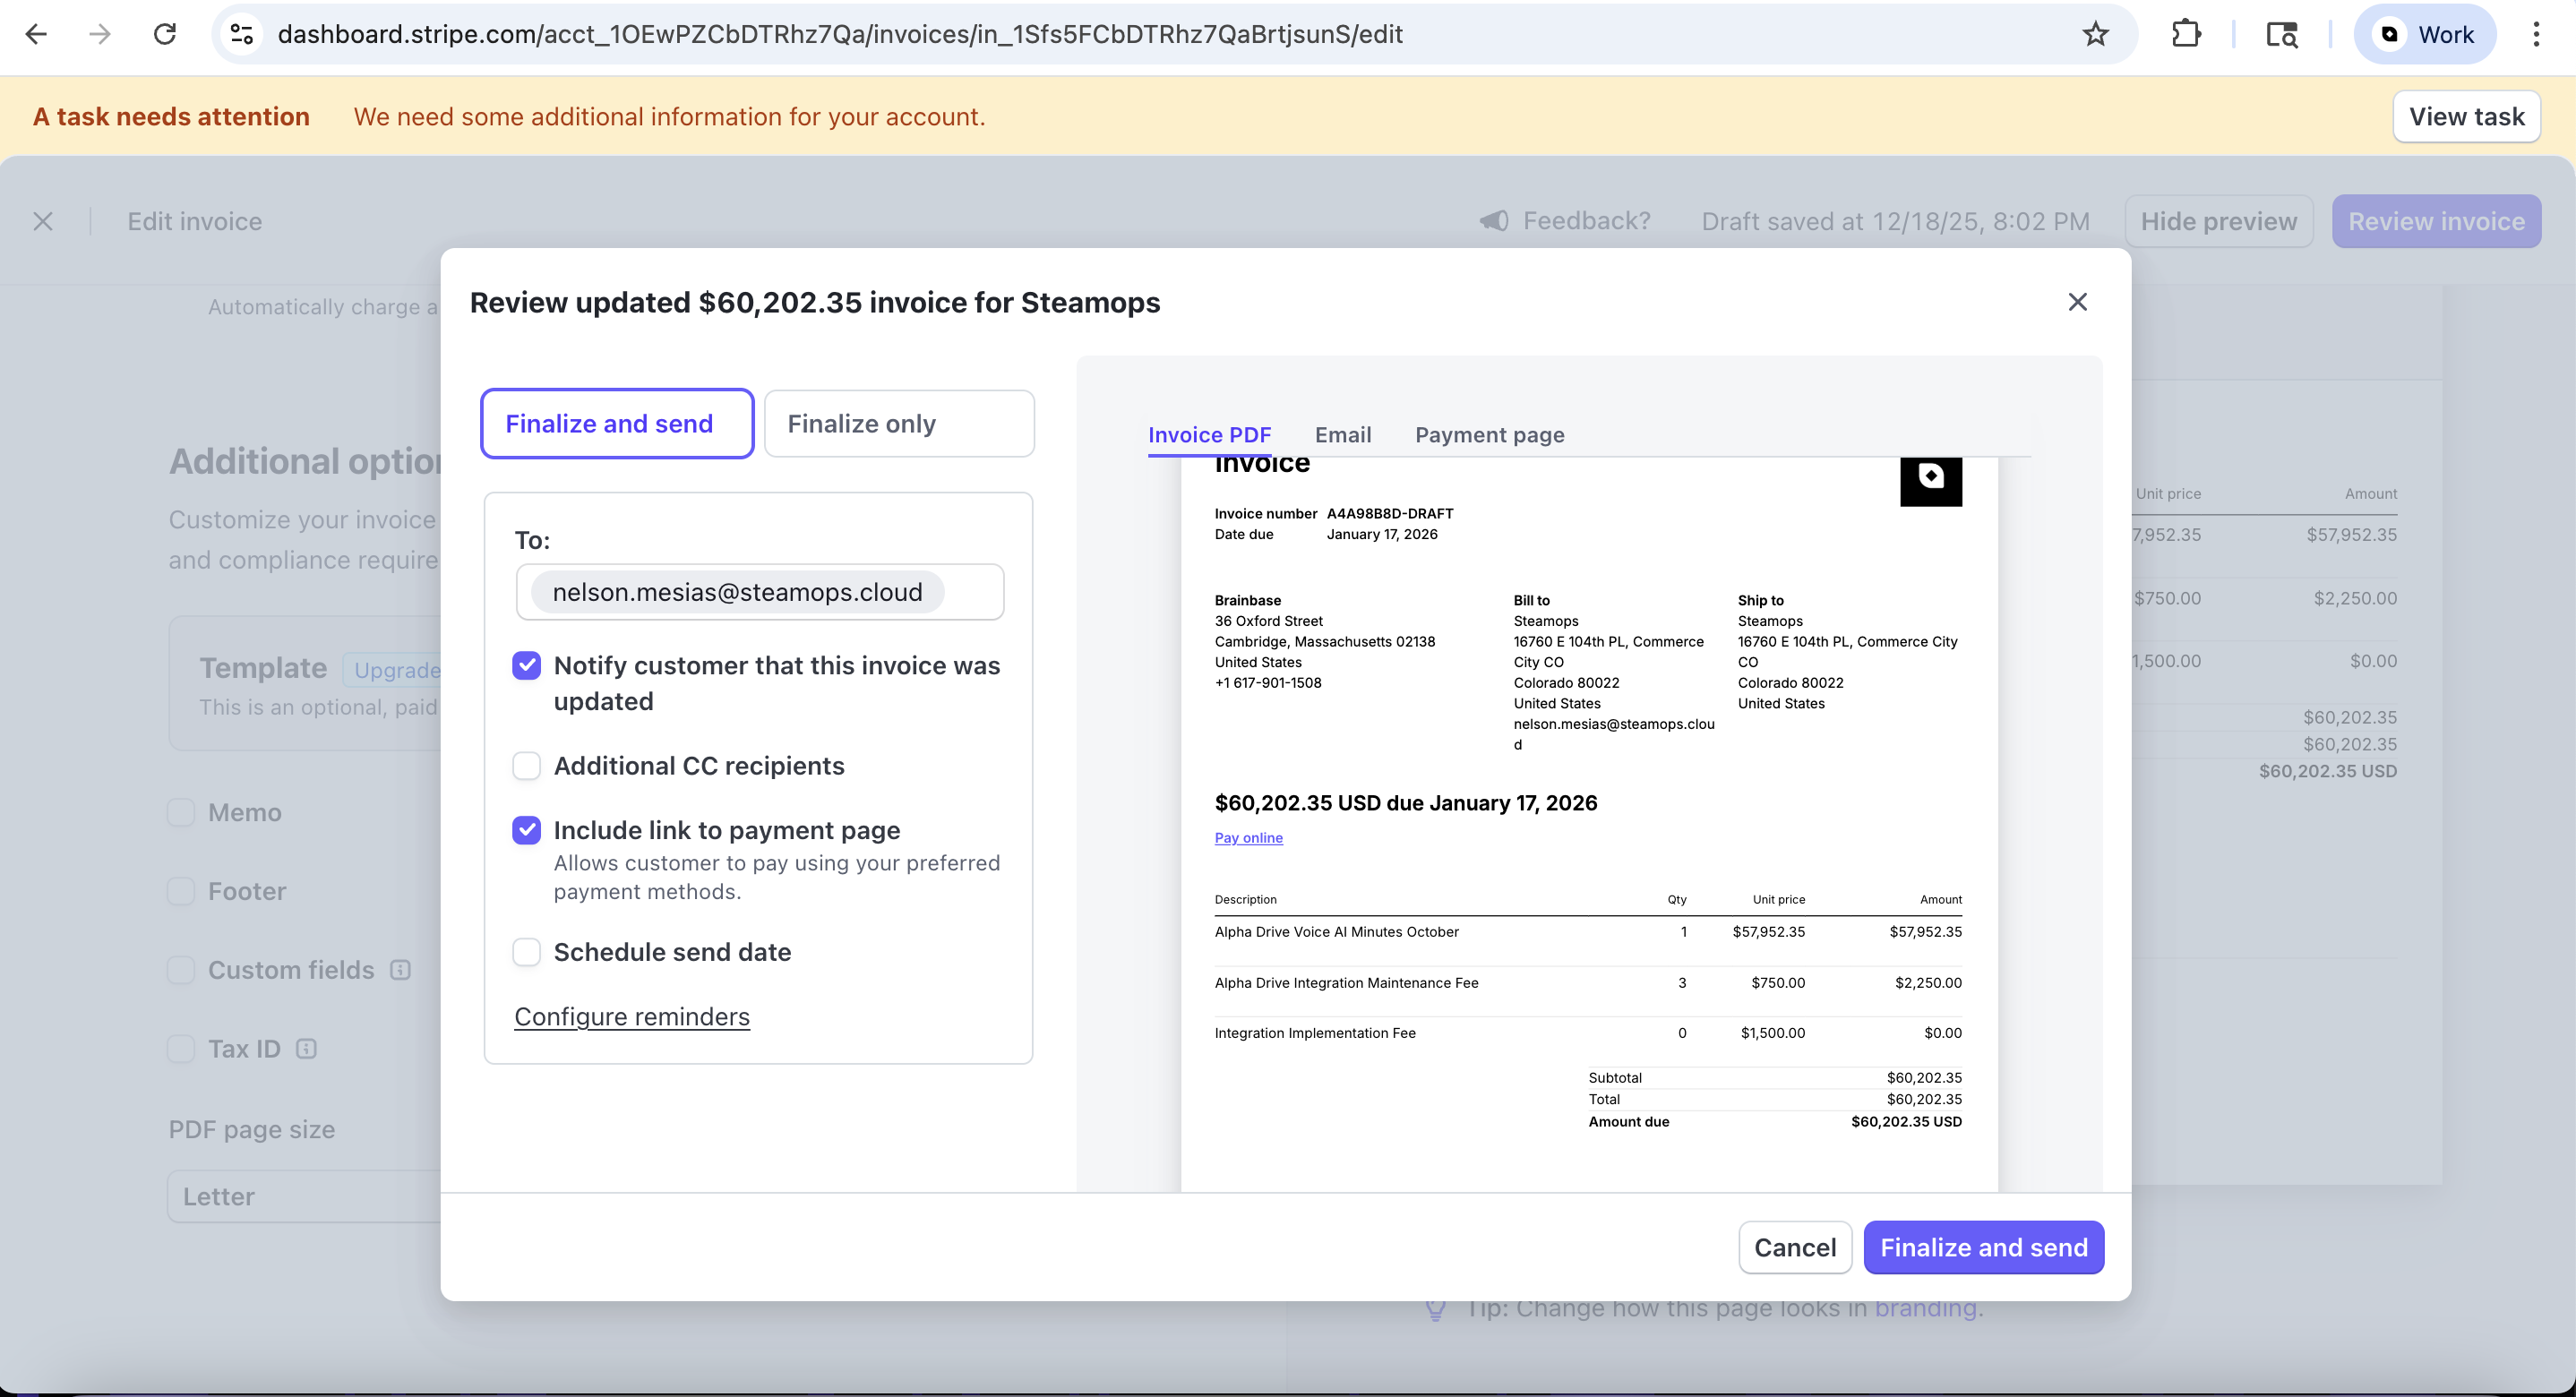
Task: Toggle Include link to payment page
Action: pyautogui.click(x=526, y=830)
